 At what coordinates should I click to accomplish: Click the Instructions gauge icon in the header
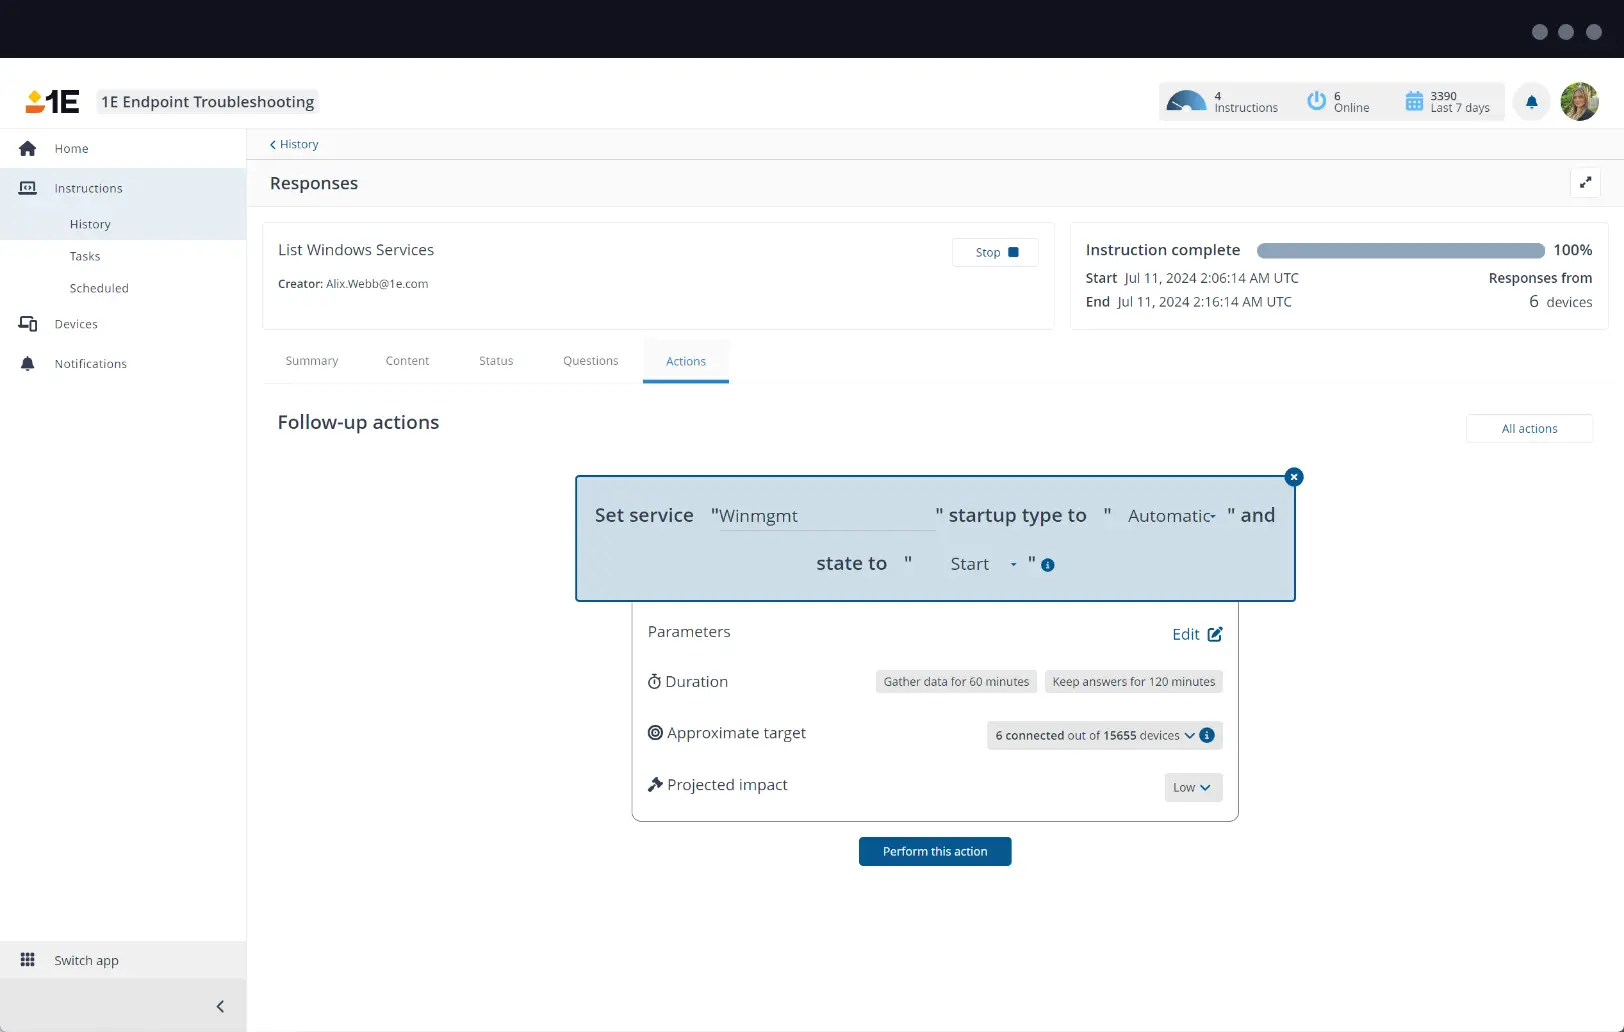tap(1186, 100)
